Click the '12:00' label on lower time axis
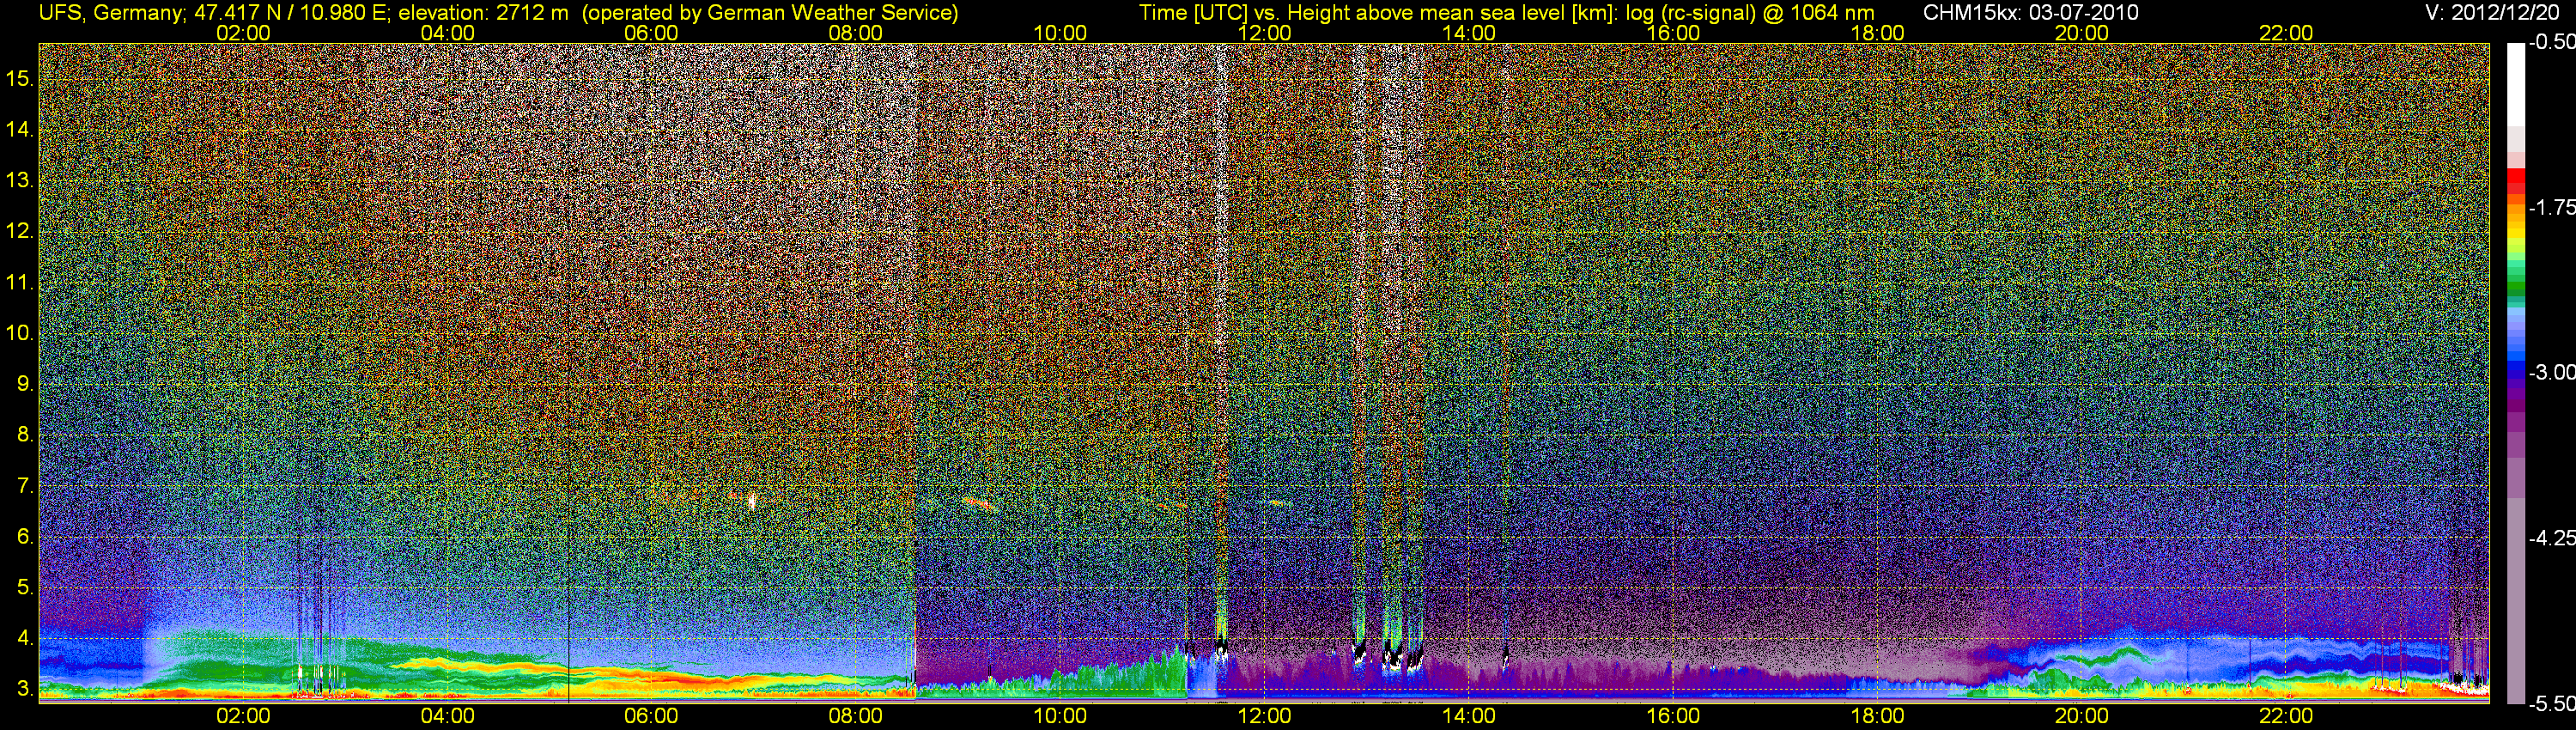 click(1264, 716)
